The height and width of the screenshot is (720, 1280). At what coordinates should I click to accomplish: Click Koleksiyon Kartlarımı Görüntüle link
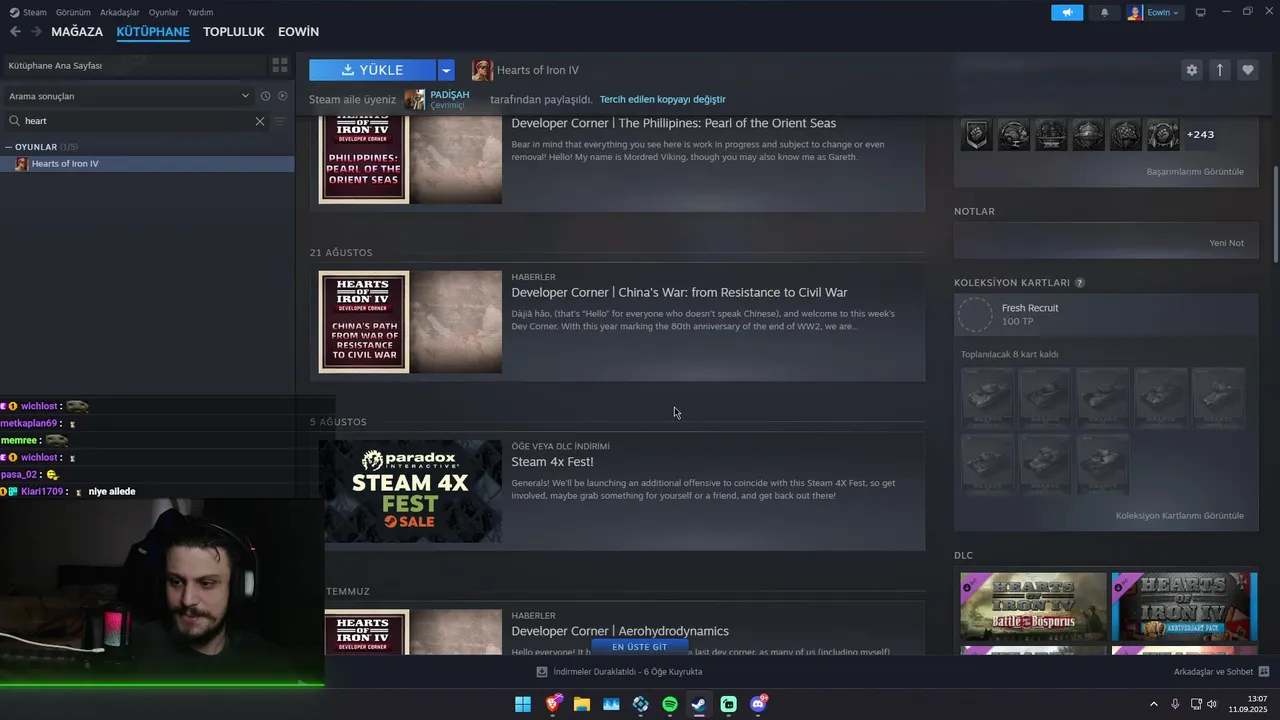pyautogui.click(x=1180, y=516)
